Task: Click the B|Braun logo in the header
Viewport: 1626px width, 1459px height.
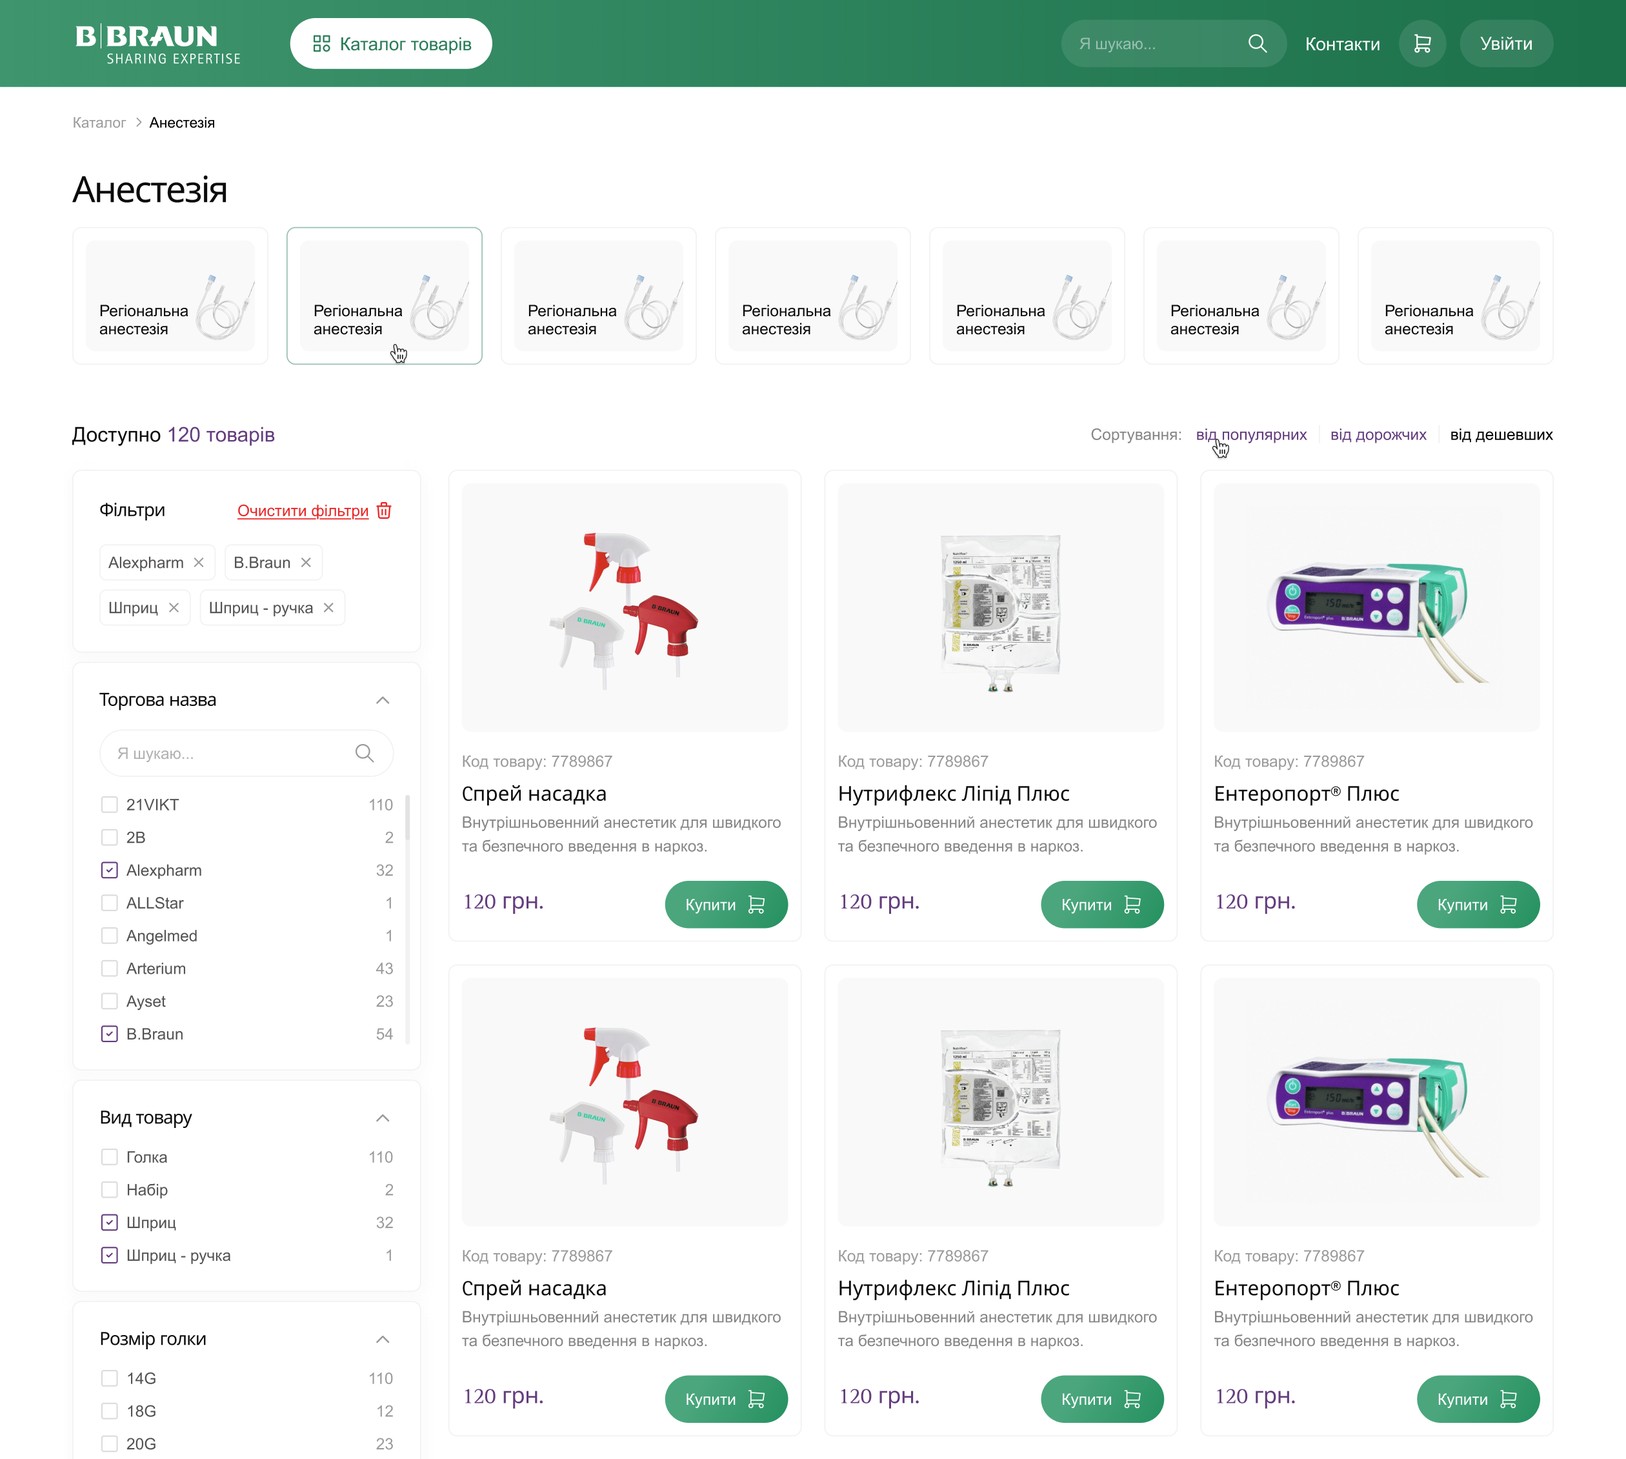Action: click(x=158, y=44)
